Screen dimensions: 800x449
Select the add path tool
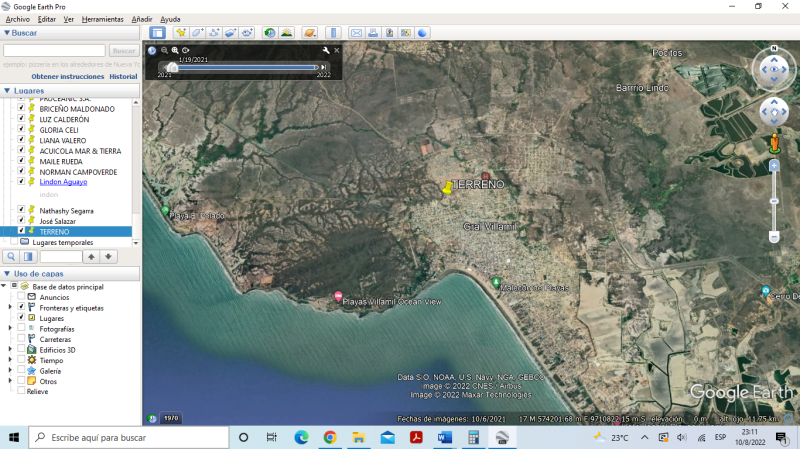215,33
